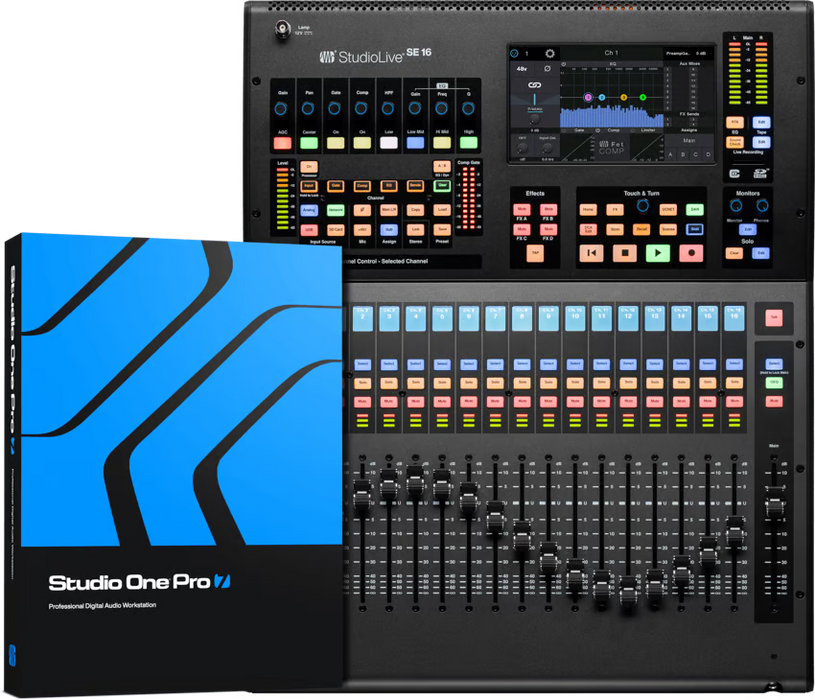Select Home in the Touch & Turn section

(x=589, y=209)
